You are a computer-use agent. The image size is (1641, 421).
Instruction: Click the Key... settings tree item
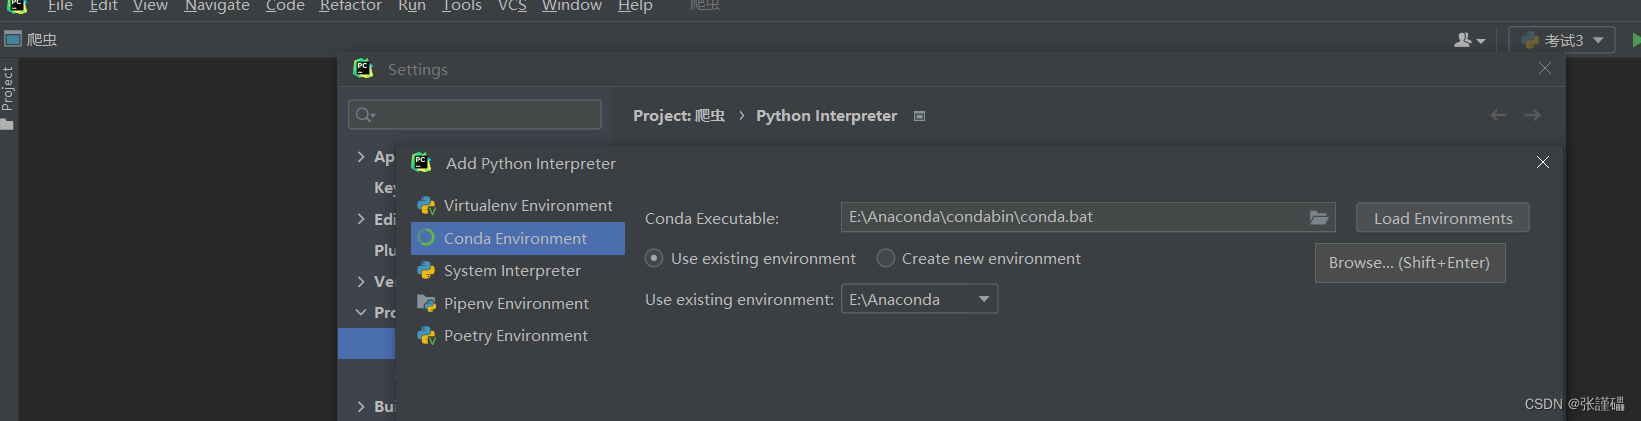pyautogui.click(x=385, y=188)
